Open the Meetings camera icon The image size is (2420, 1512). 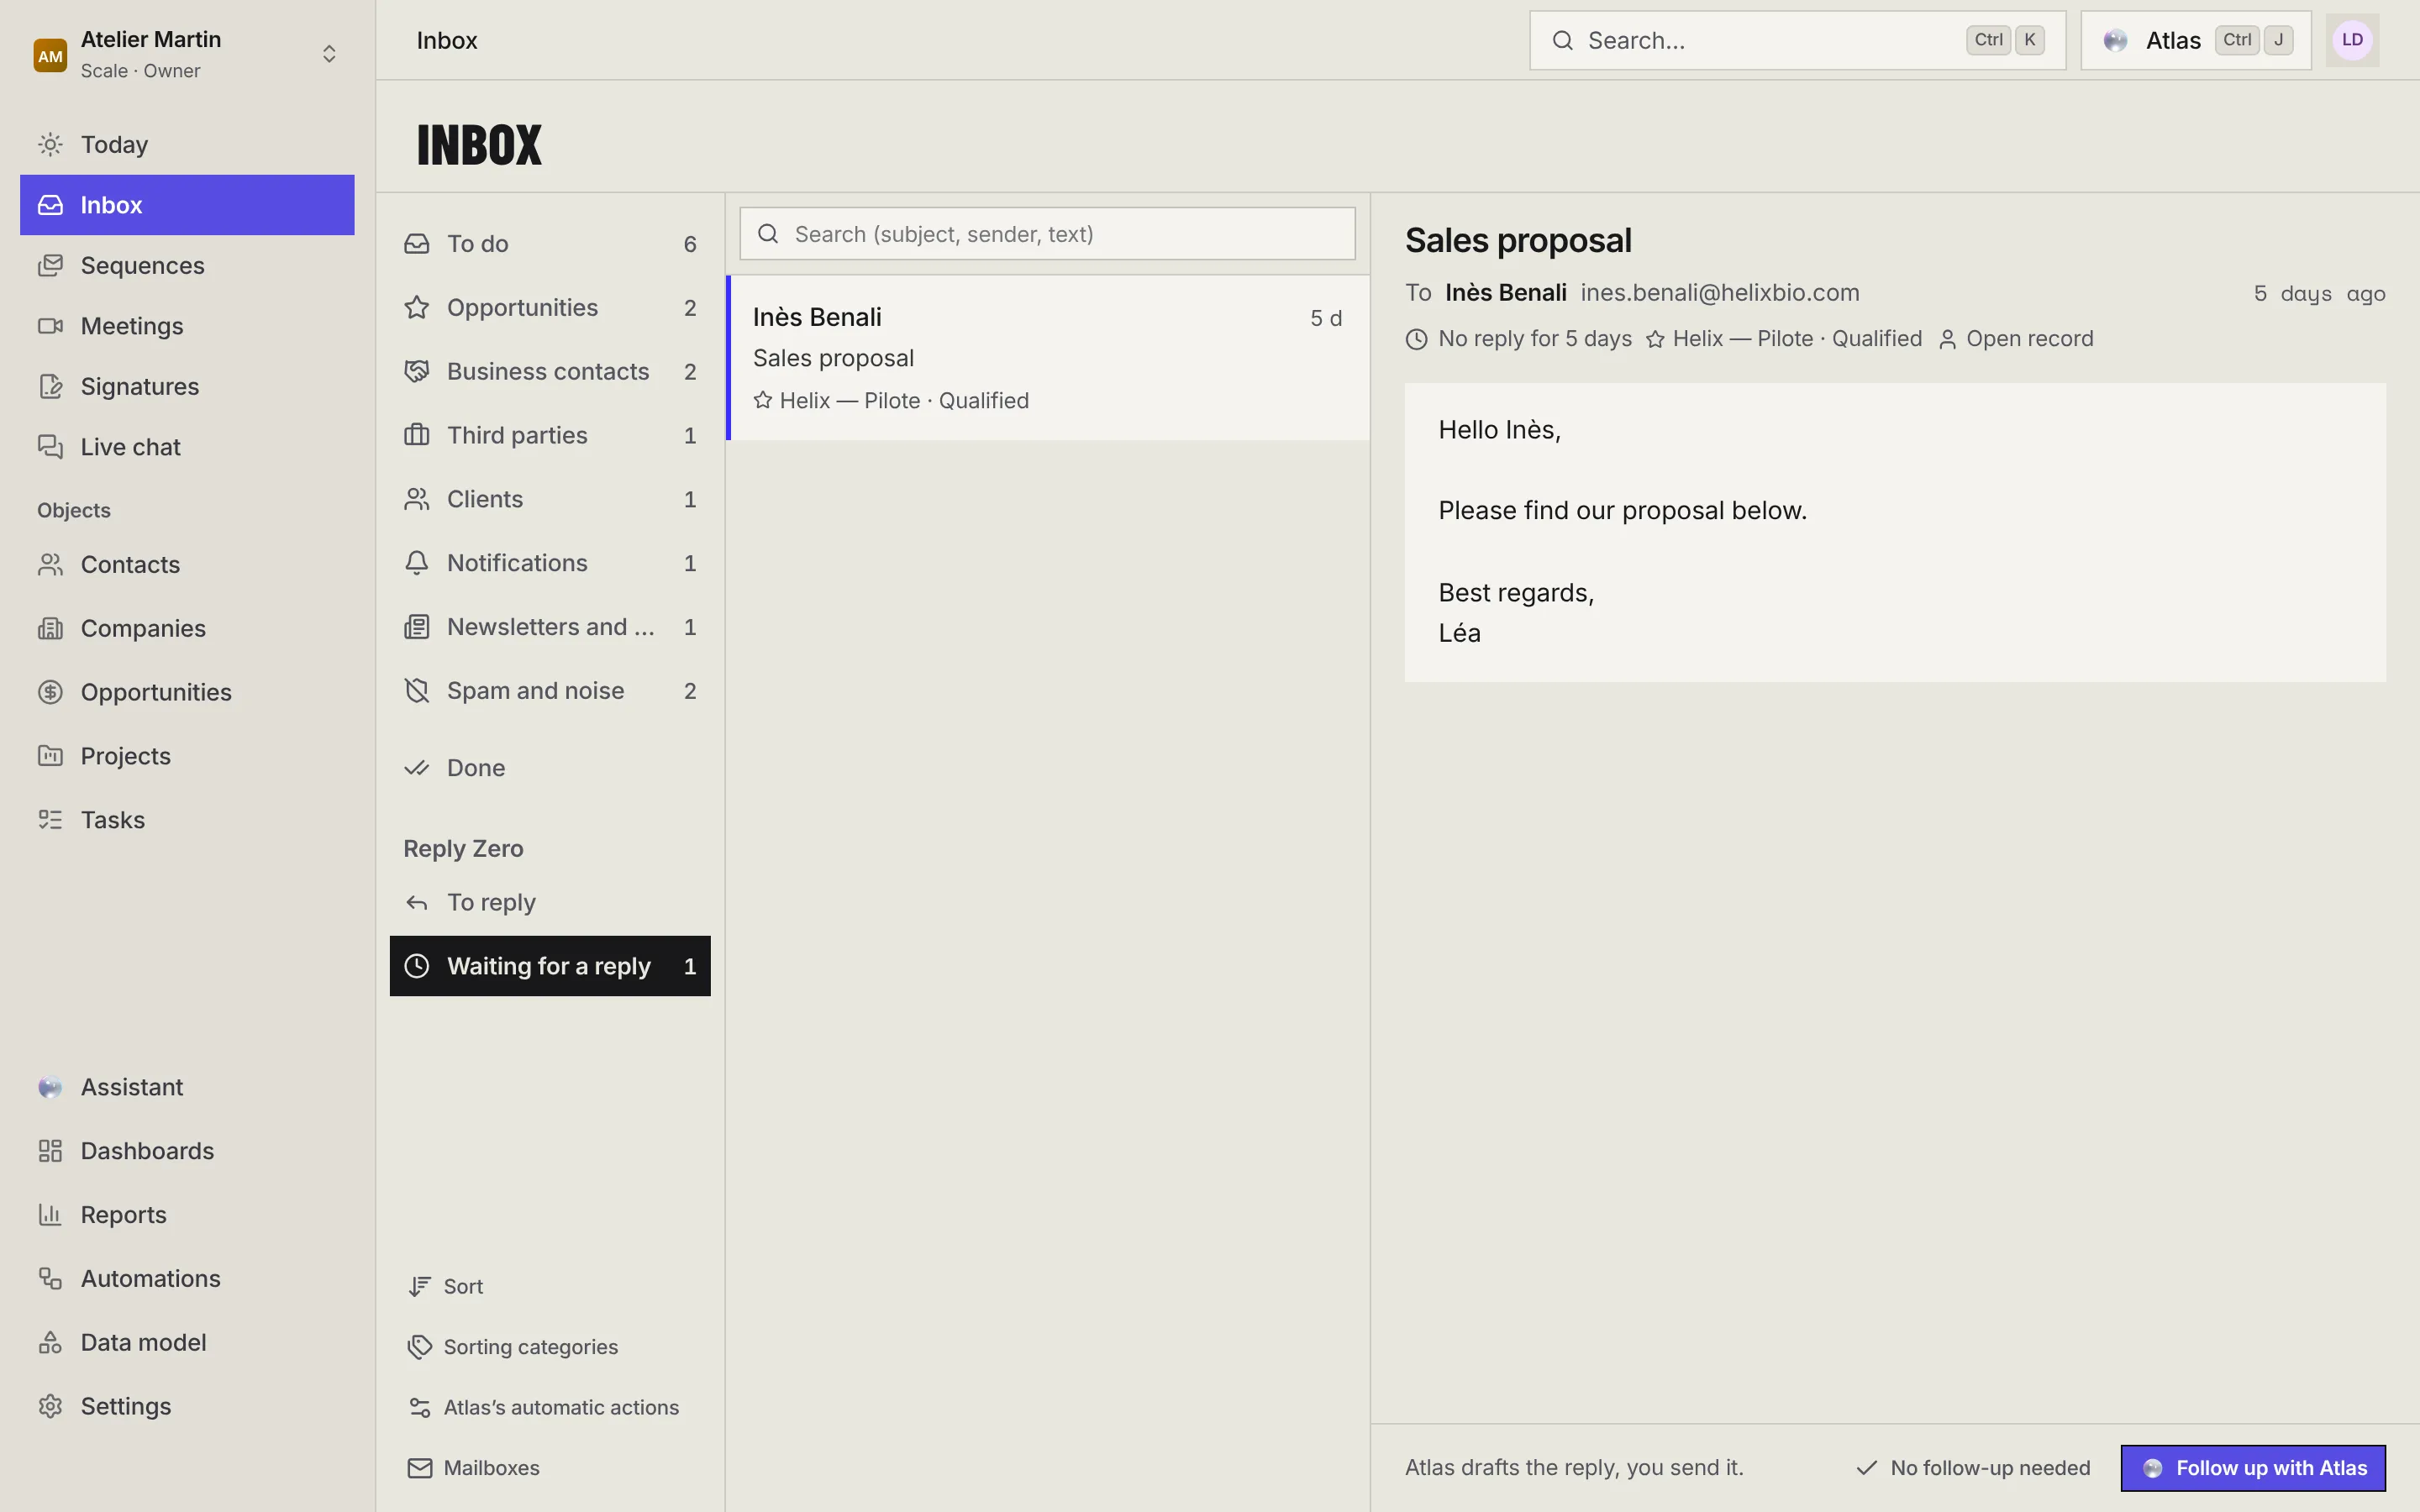click(50, 326)
